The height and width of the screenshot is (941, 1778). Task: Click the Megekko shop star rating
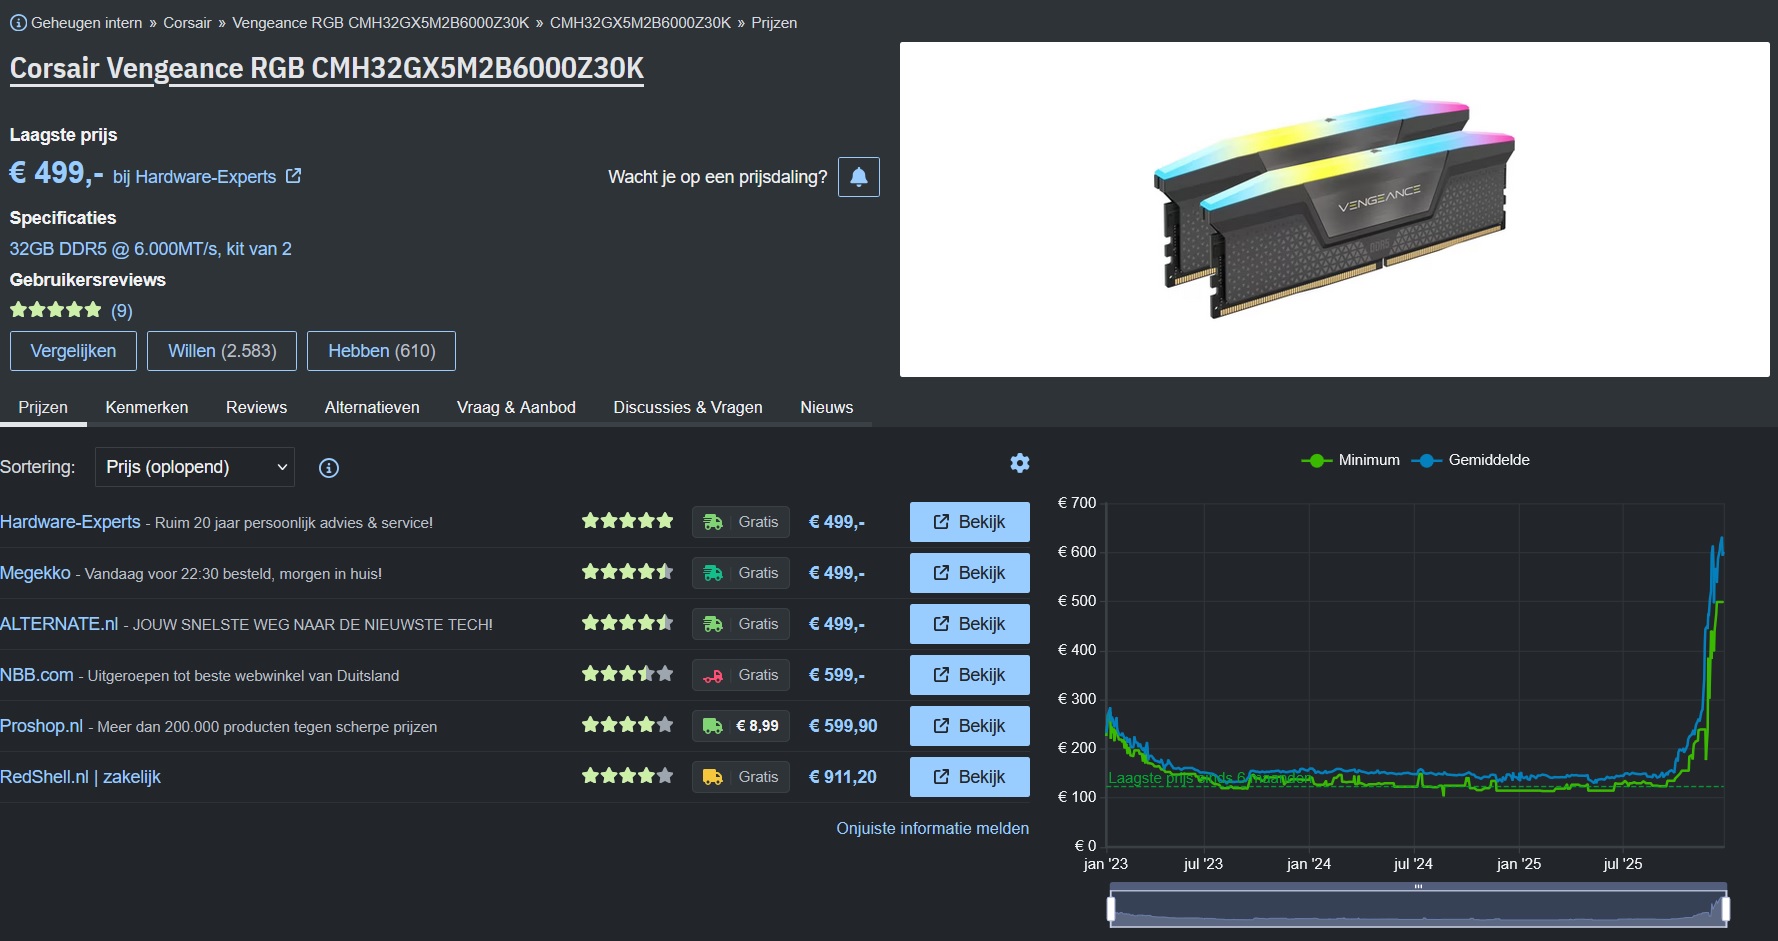coord(628,572)
